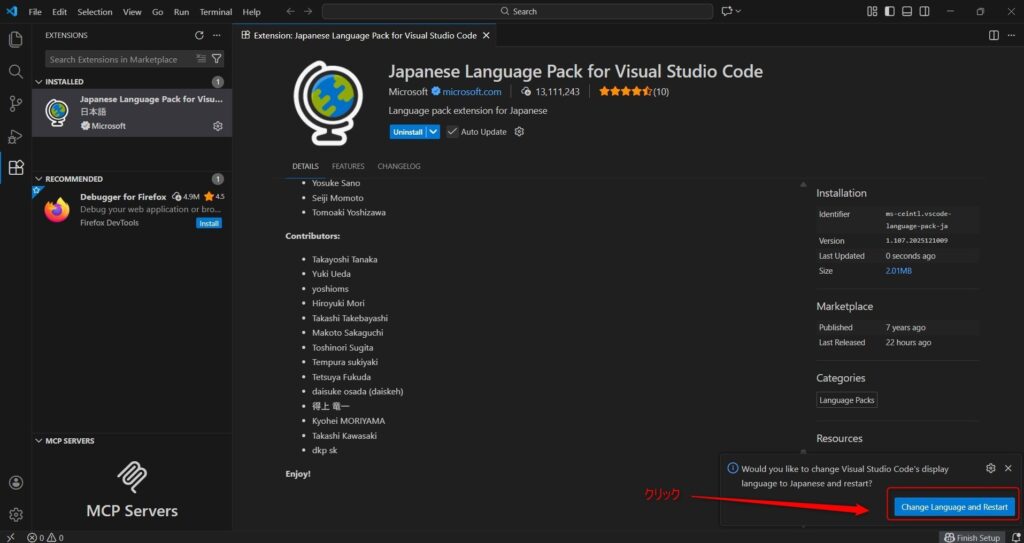Screen dimensions: 1024x543
Task: Close the Japanese Language Pack editor tab
Action: tap(486, 35)
